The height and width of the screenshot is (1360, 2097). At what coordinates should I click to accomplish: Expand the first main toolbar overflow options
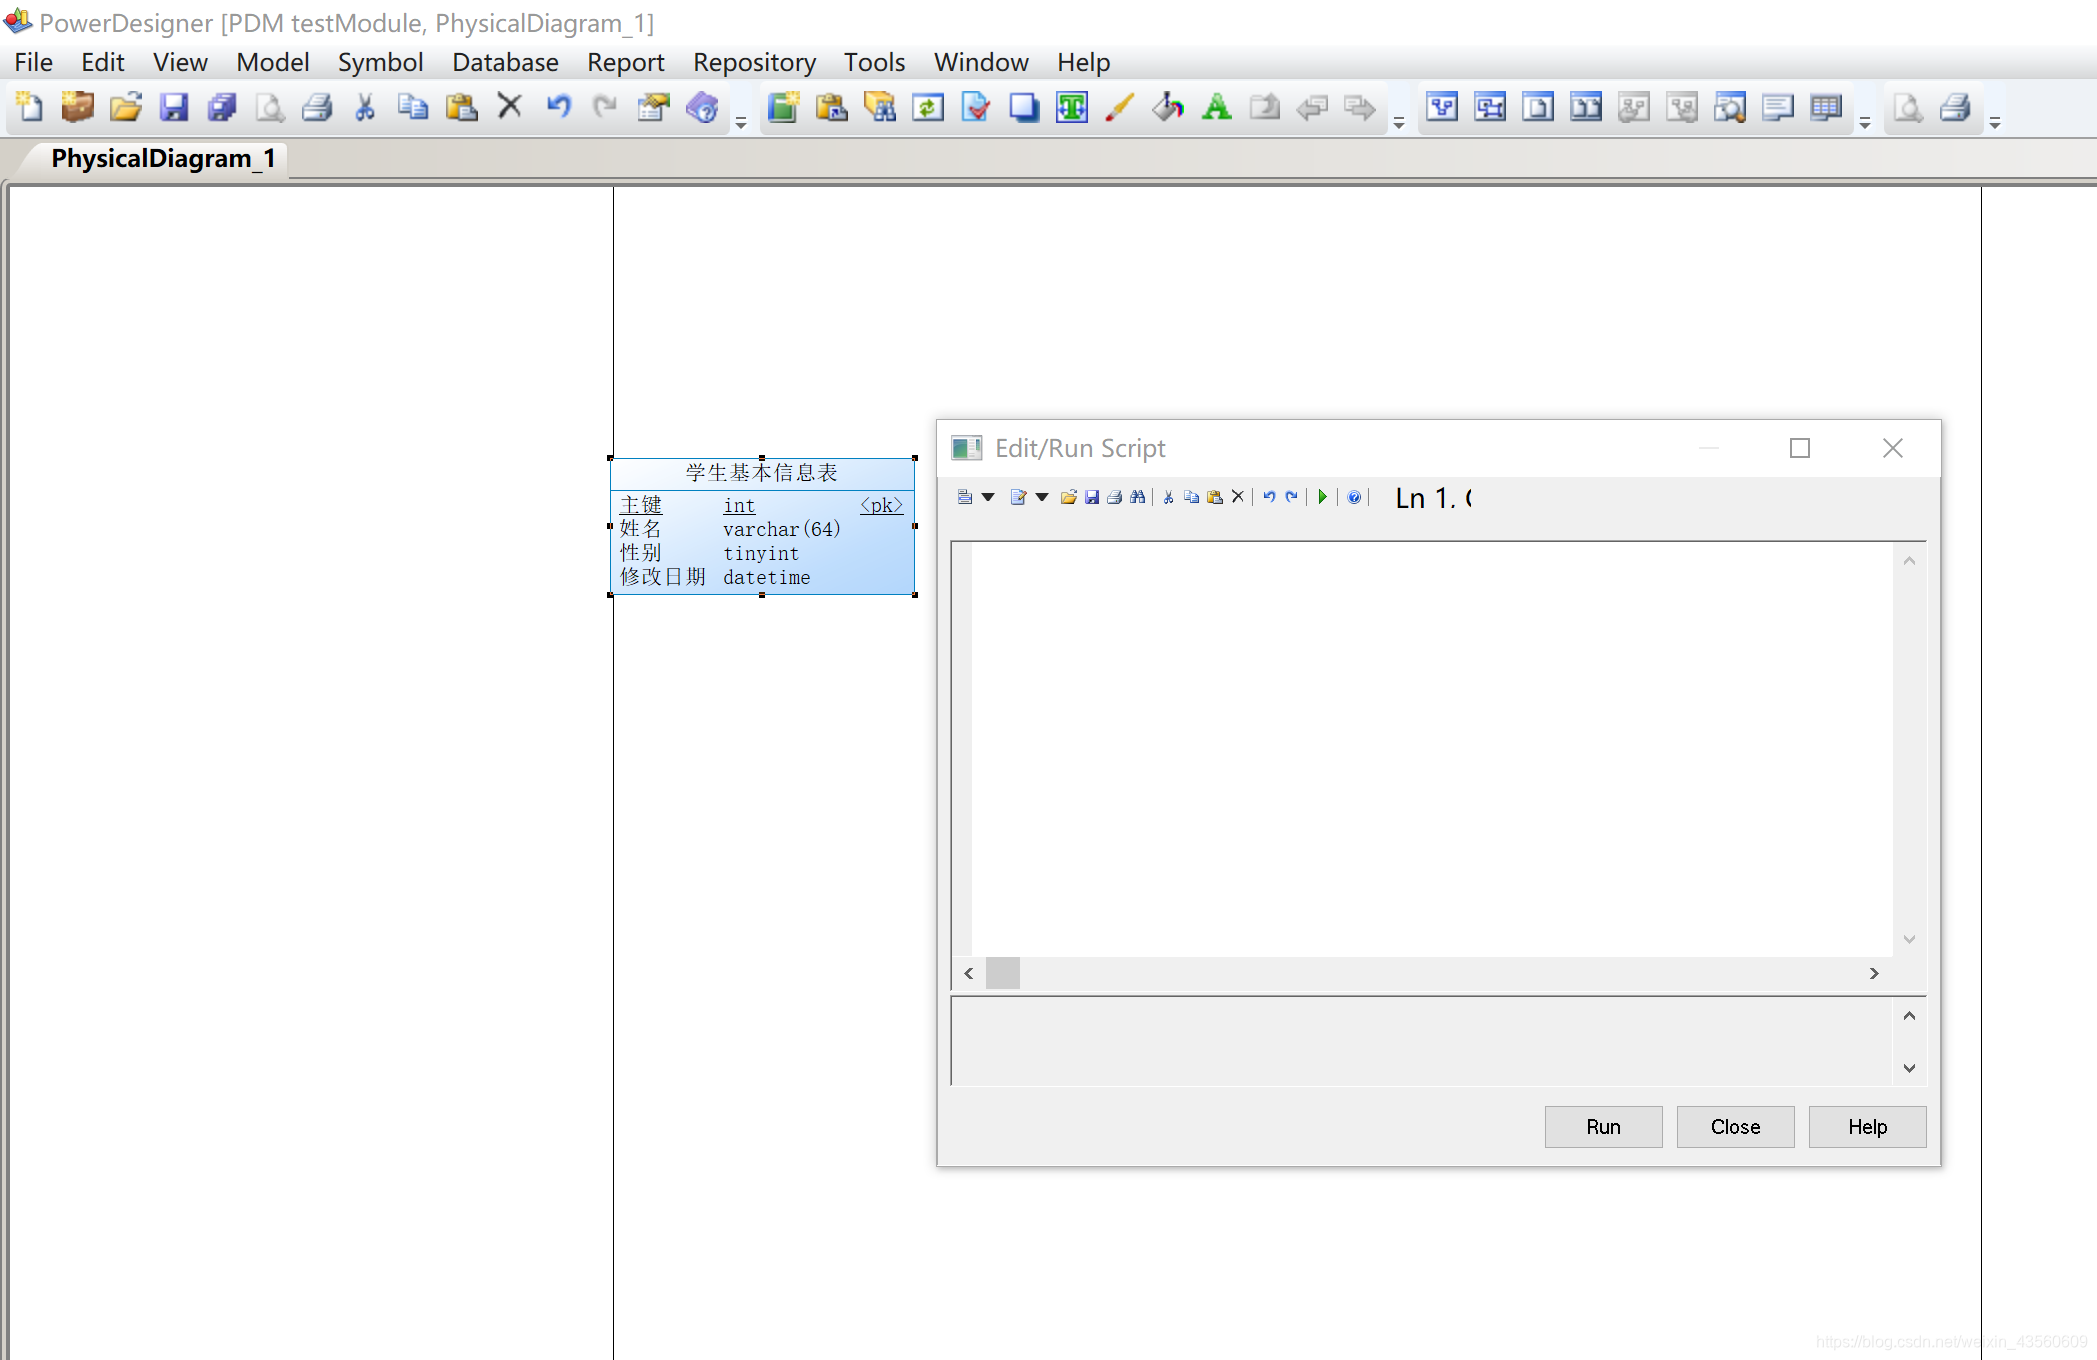[741, 123]
